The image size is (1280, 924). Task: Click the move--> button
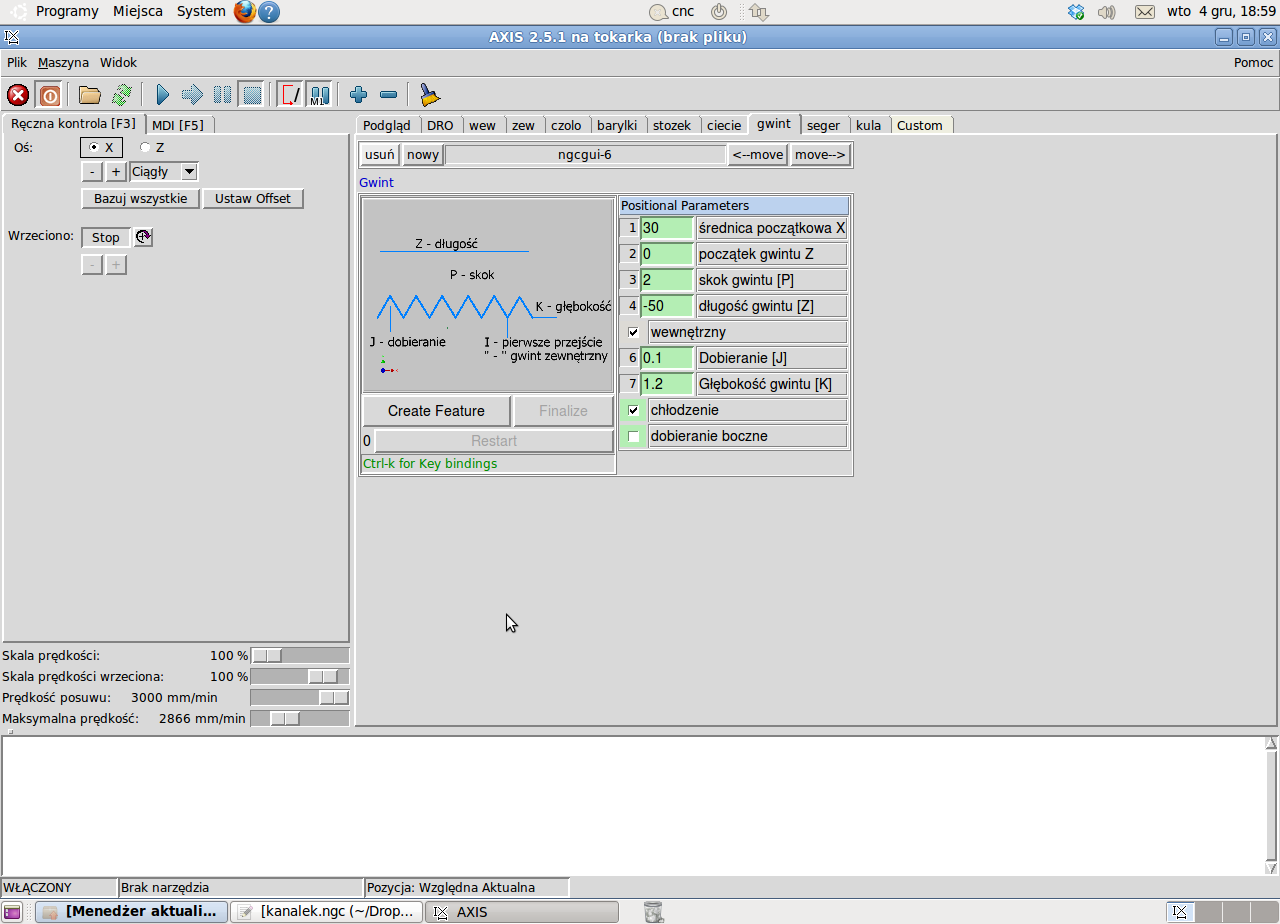(x=821, y=154)
